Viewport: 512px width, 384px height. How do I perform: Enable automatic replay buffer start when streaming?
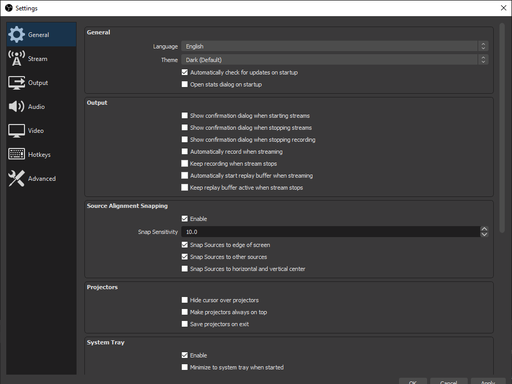185,175
